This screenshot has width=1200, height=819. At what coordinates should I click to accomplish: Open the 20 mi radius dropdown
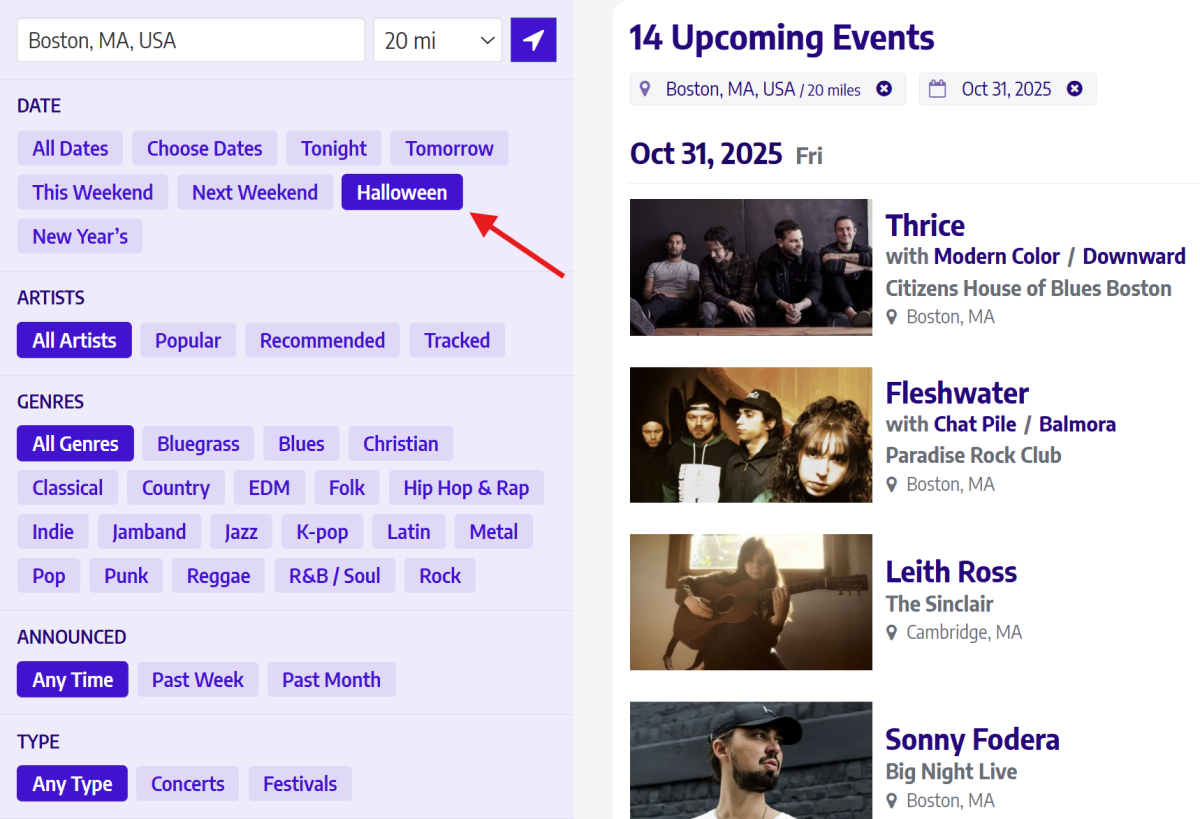pyautogui.click(x=440, y=40)
